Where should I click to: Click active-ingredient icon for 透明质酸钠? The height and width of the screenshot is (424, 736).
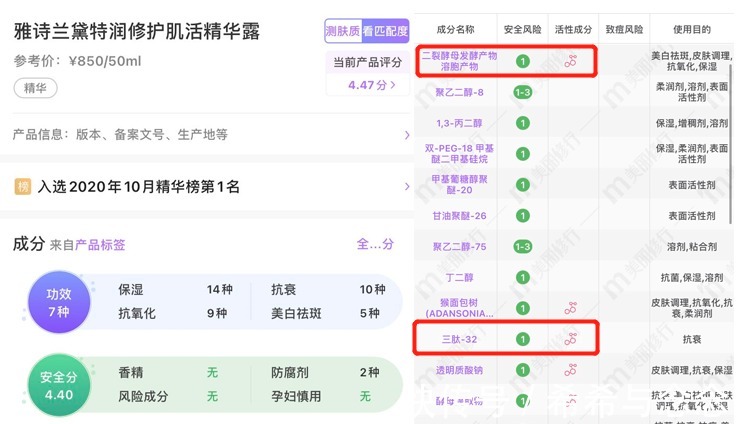coord(570,370)
